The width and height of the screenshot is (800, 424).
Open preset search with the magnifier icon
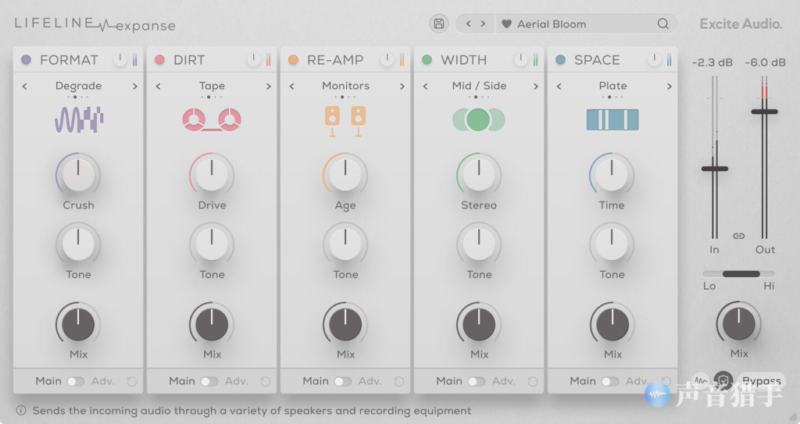click(663, 24)
